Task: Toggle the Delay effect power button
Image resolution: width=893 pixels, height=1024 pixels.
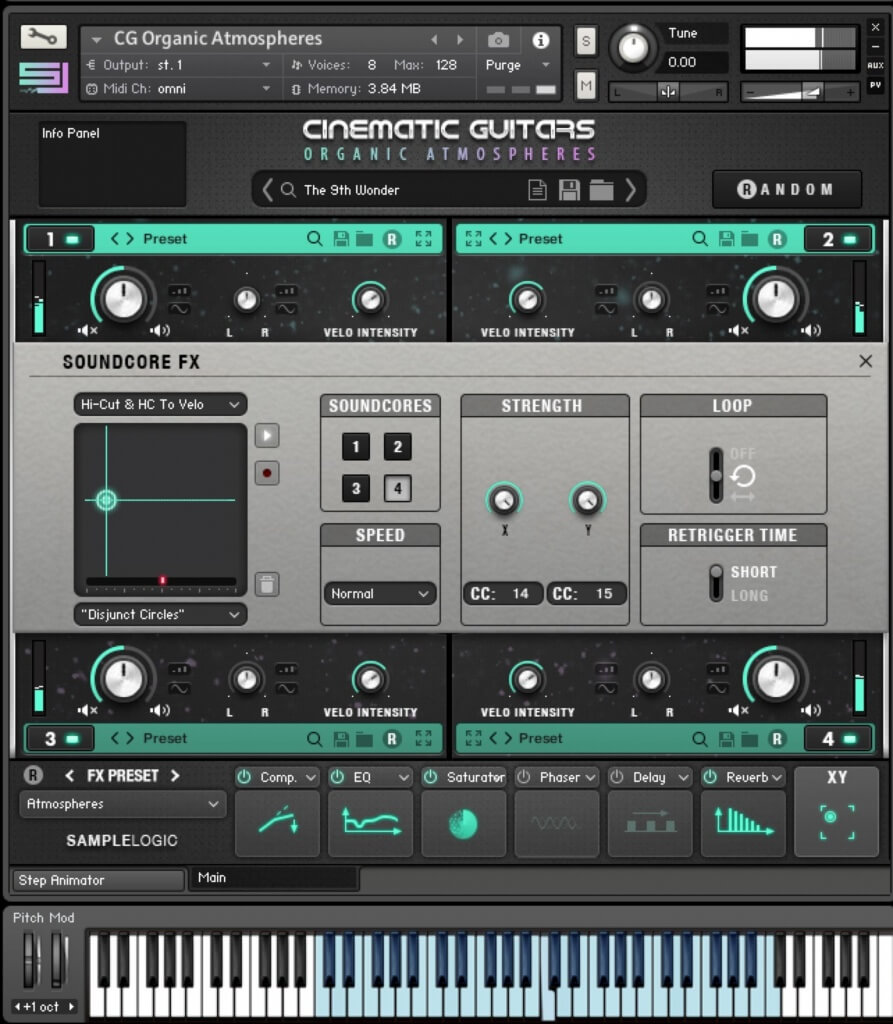Action: (616, 777)
